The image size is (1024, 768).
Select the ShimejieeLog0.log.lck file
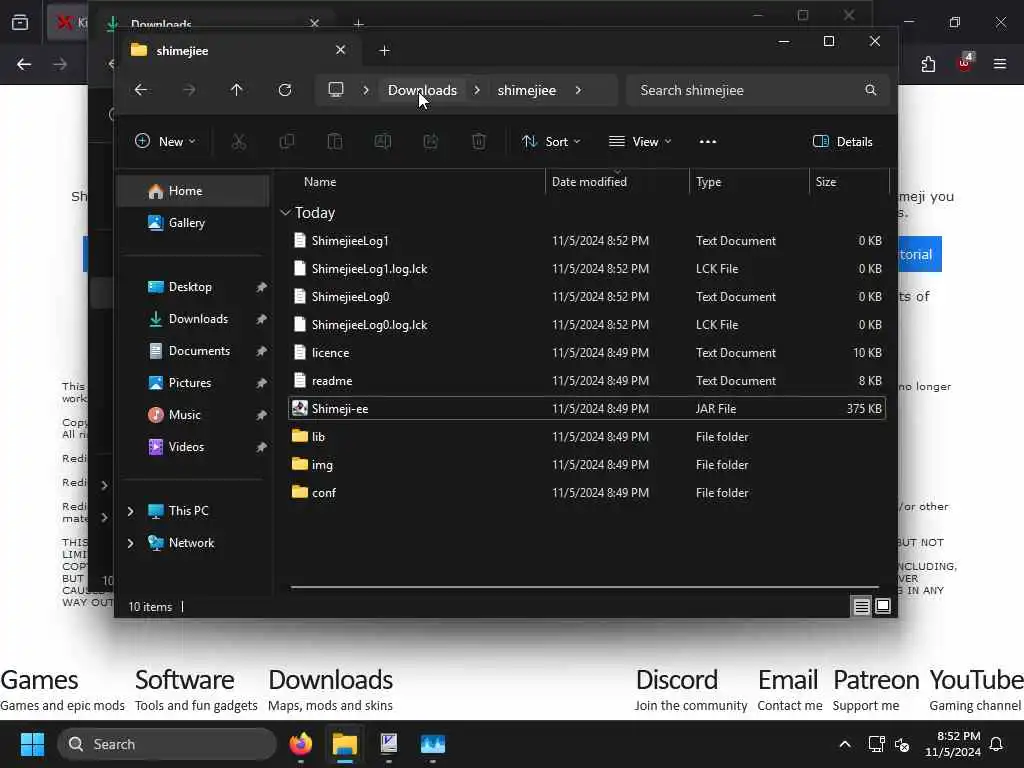click(x=586, y=325)
